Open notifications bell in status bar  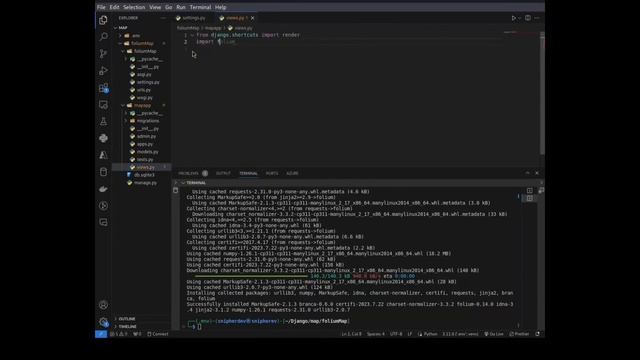pyautogui.click(x=538, y=334)
